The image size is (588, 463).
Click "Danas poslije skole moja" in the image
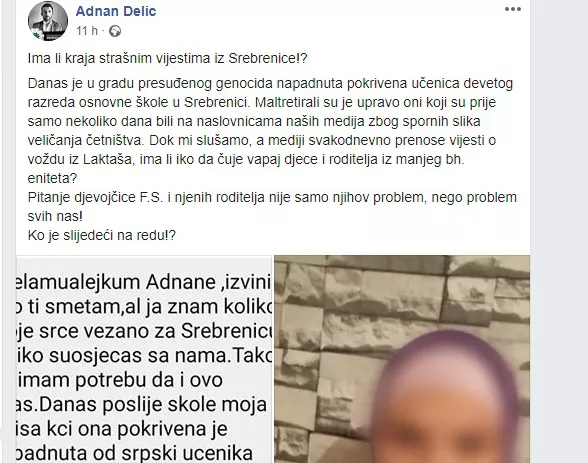[x=153, y=405]
